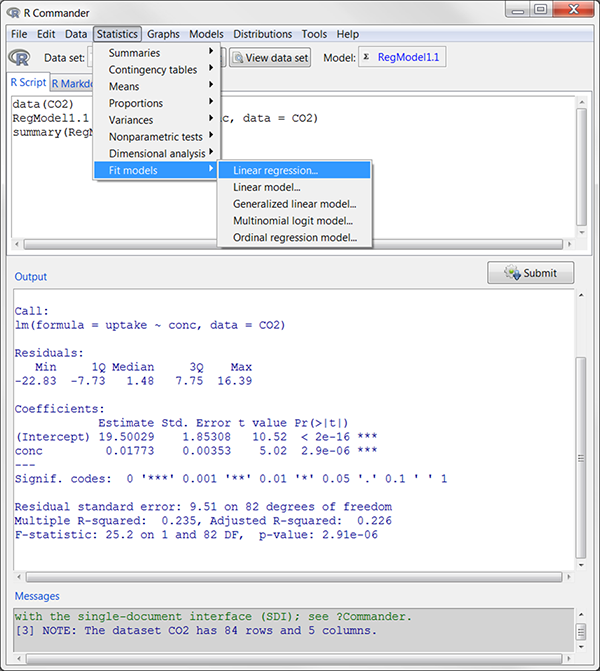Viewport: 600px width, 671px height.
Task: Click the 'Multiple R-squared' output line
Action: [203, 521]
